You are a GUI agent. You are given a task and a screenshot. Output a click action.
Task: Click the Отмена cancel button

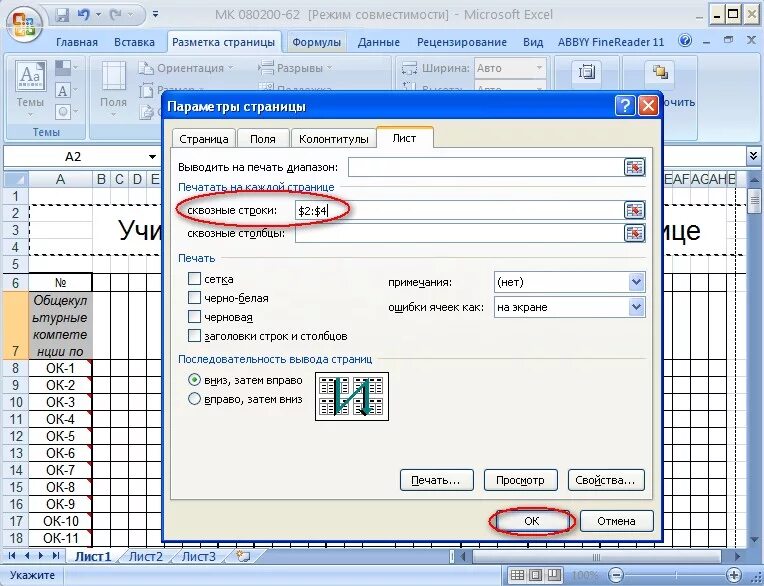pos(616,521)
